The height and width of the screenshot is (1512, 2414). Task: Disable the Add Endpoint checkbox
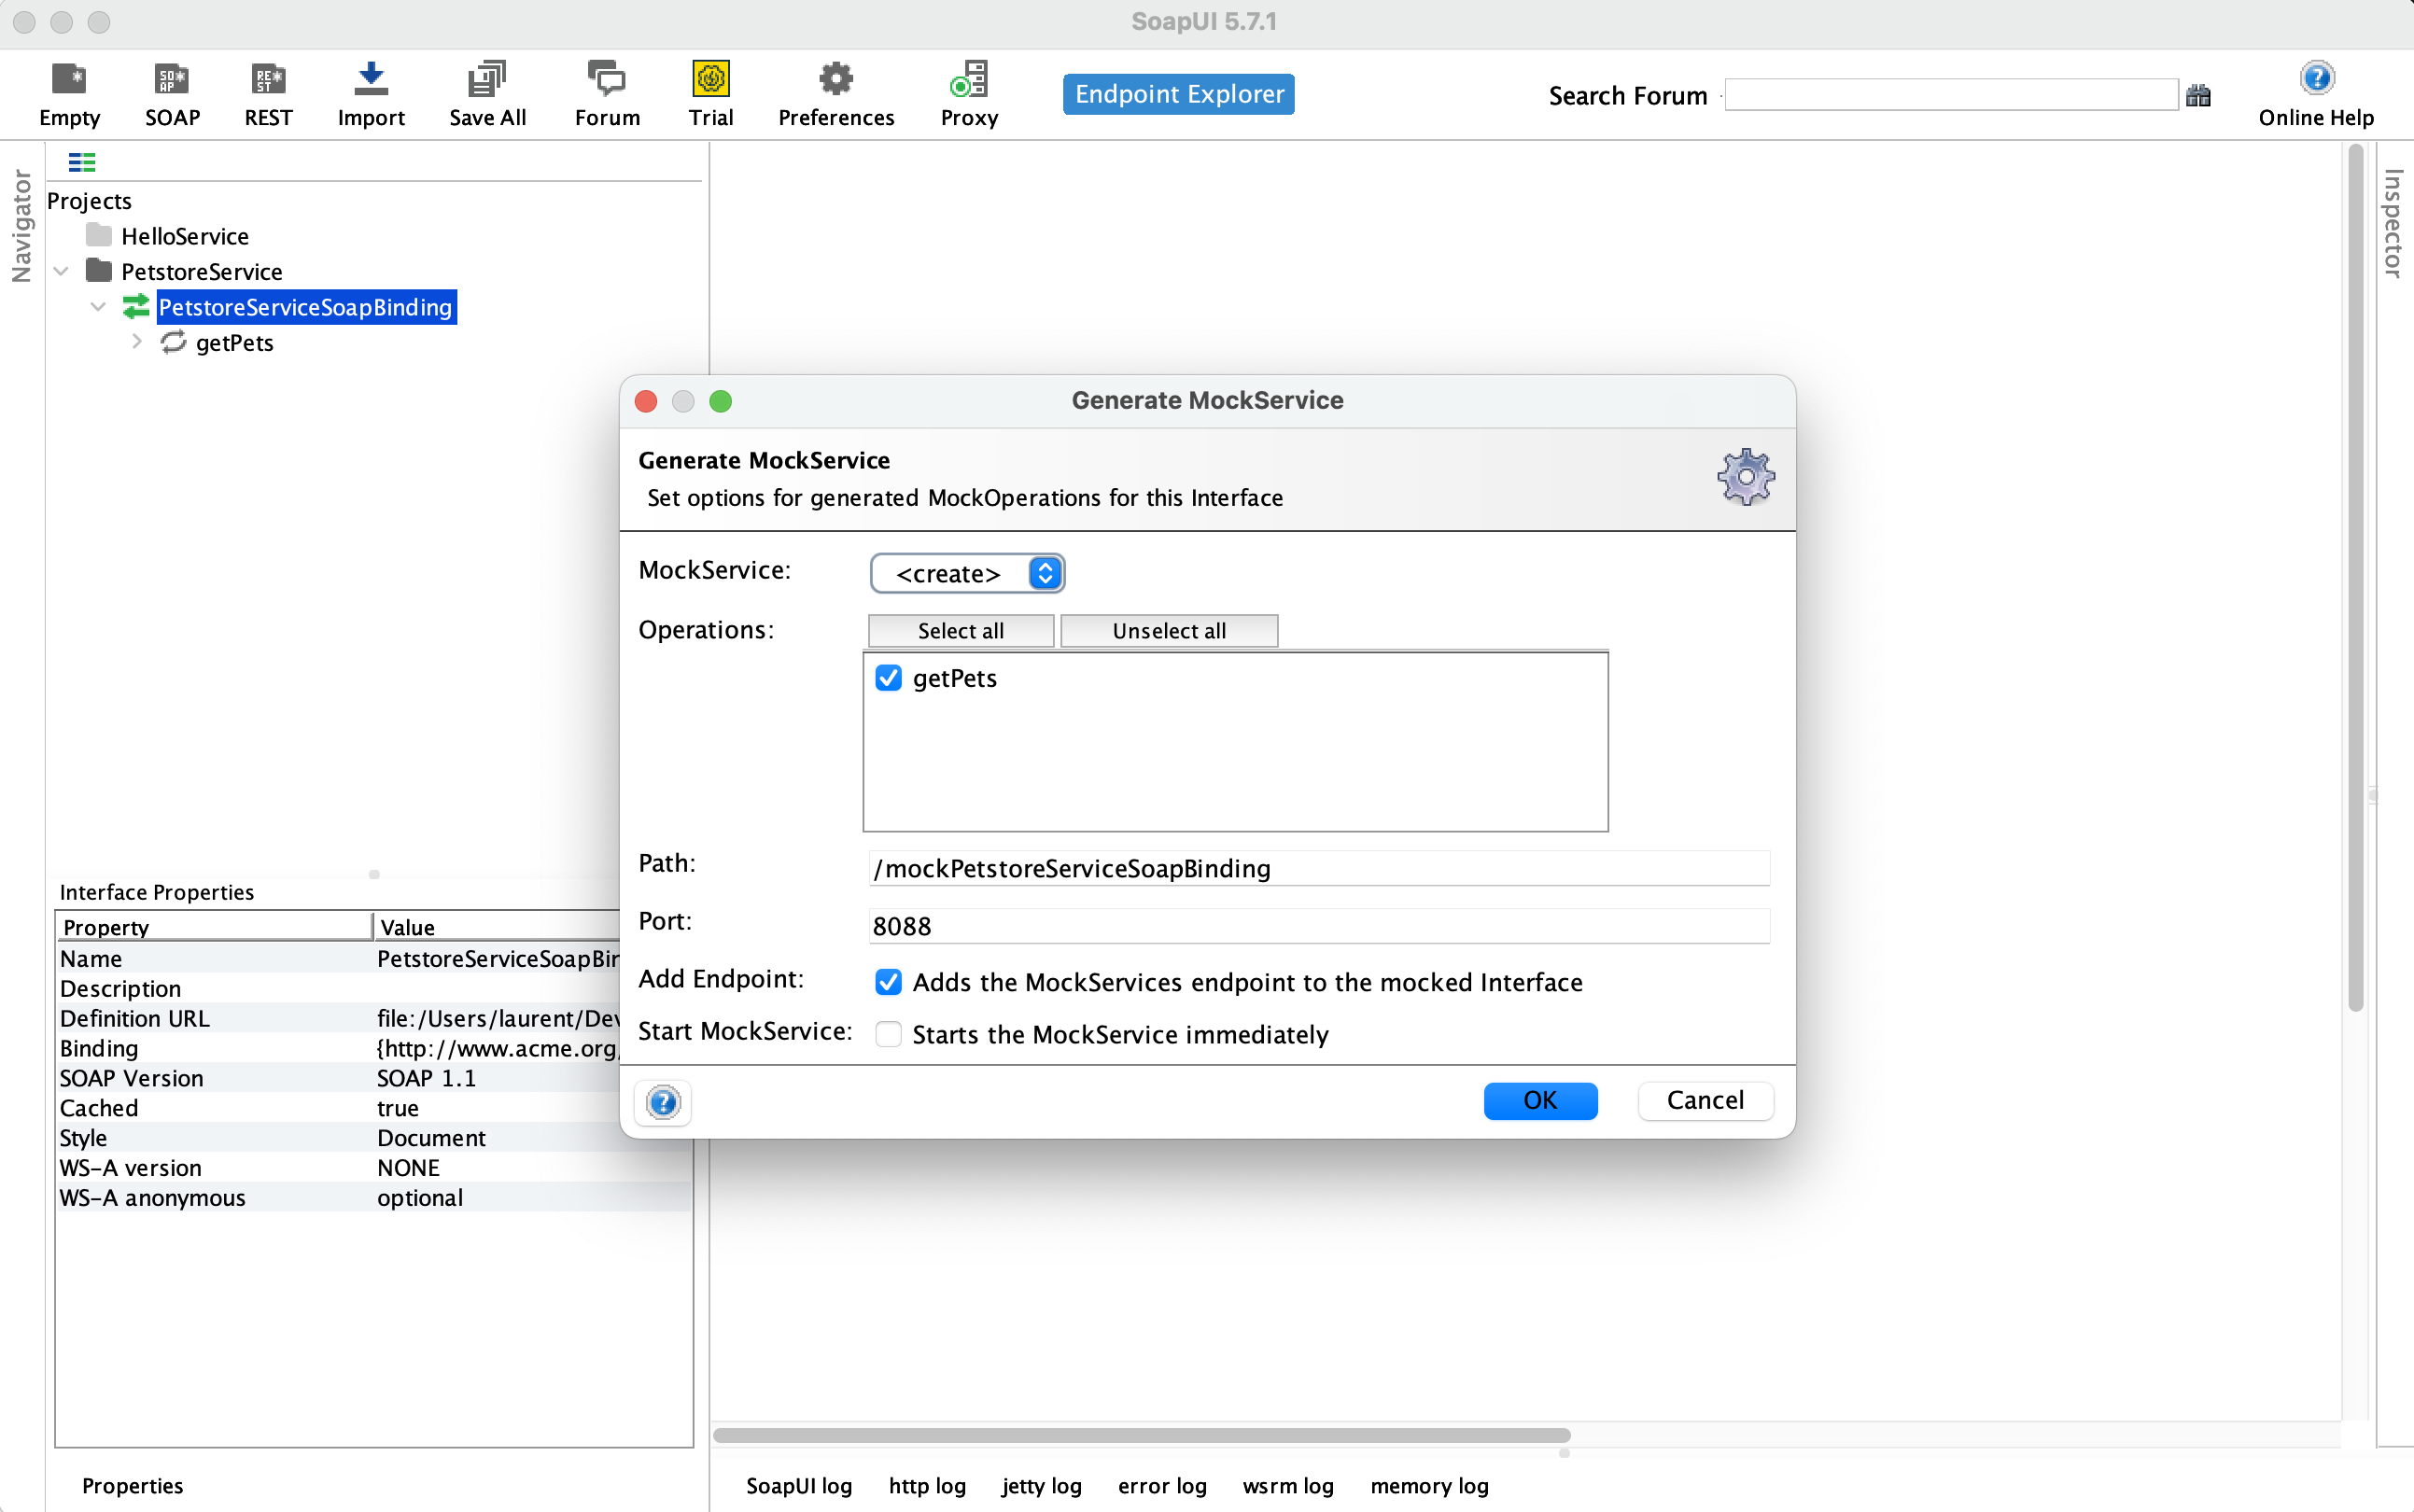point(888,982)
